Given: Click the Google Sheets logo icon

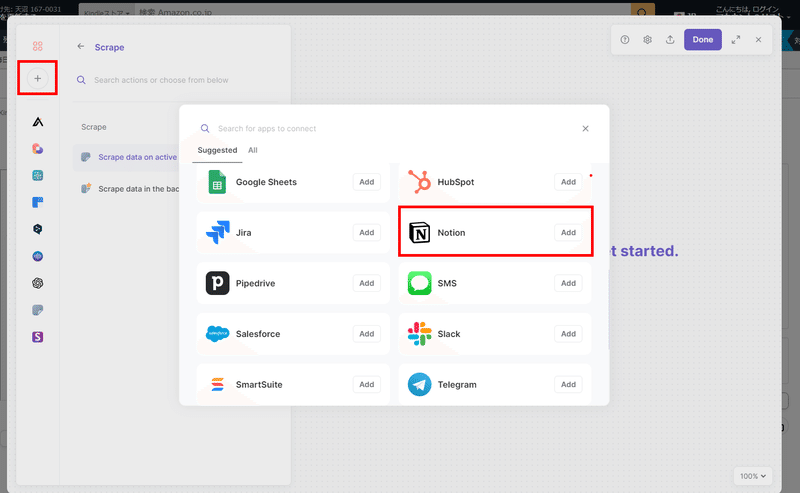Looking at the screenshot, I should tap(217, 182).
